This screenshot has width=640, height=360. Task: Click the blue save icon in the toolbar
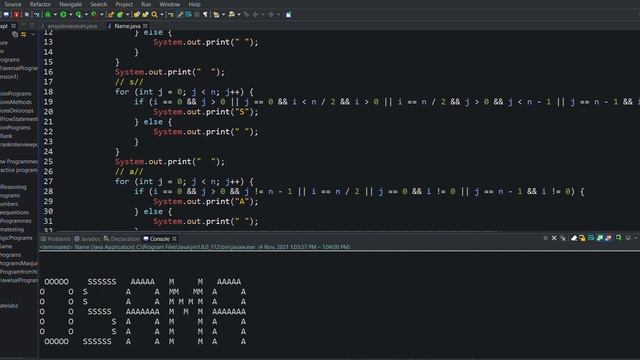[6, 14]
